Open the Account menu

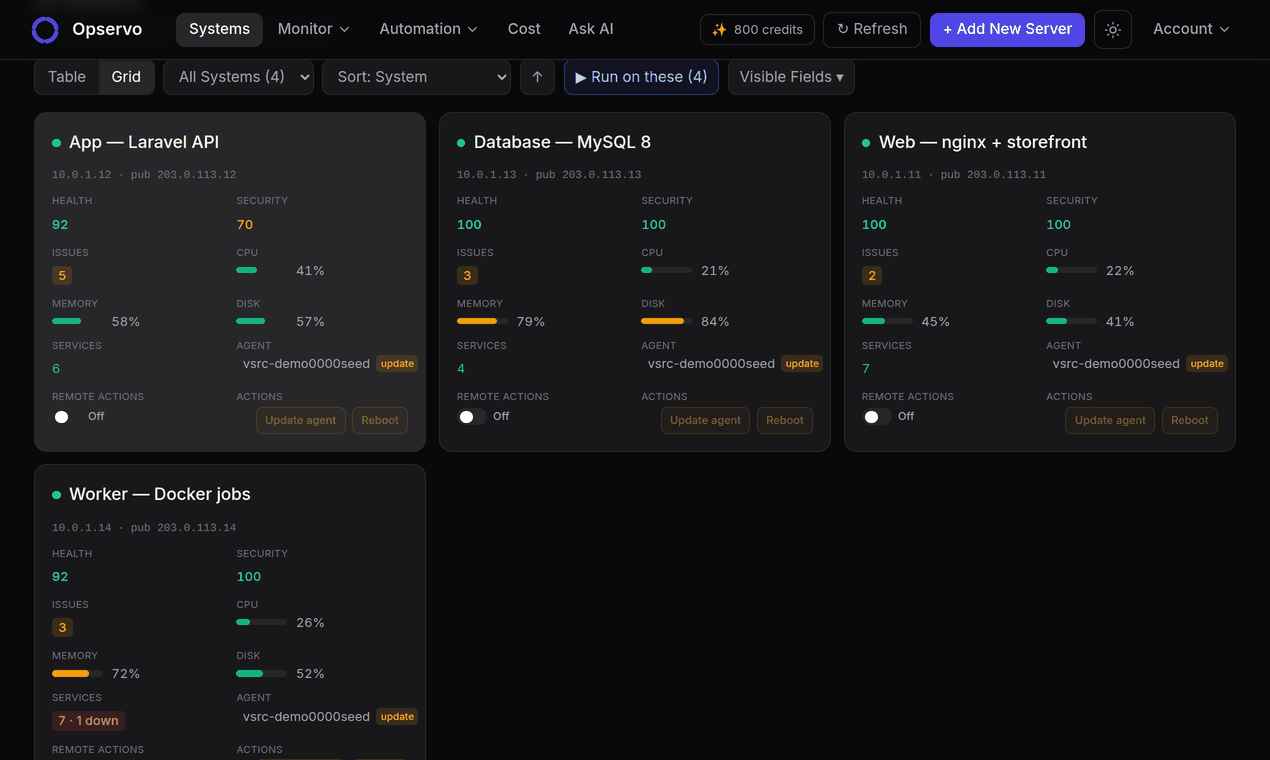click(1191, 29)
